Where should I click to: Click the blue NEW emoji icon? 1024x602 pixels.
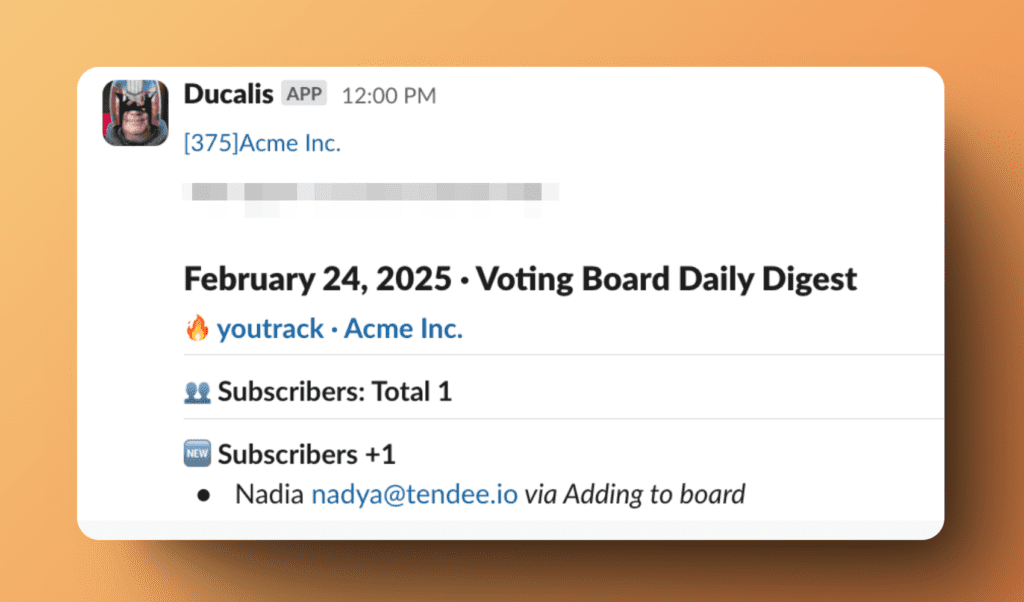pyautogui.click(x=197, y=454)
